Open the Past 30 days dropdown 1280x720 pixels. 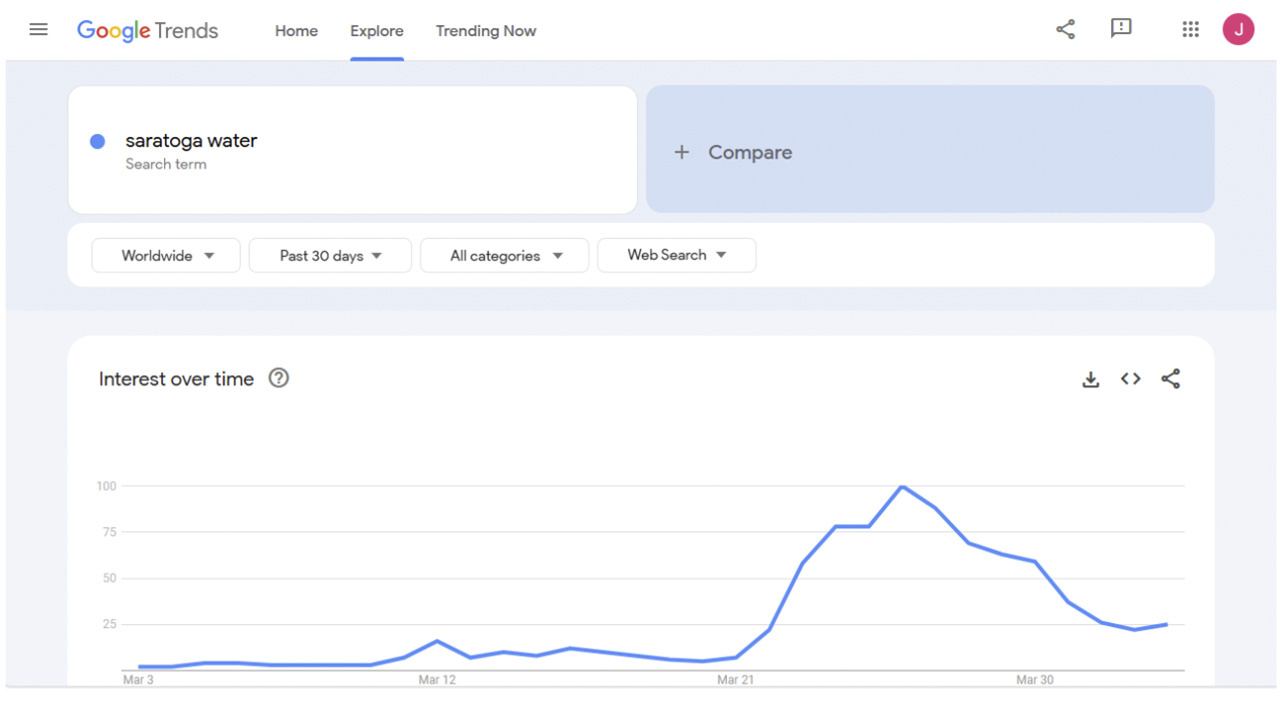[x=330, y=255]
